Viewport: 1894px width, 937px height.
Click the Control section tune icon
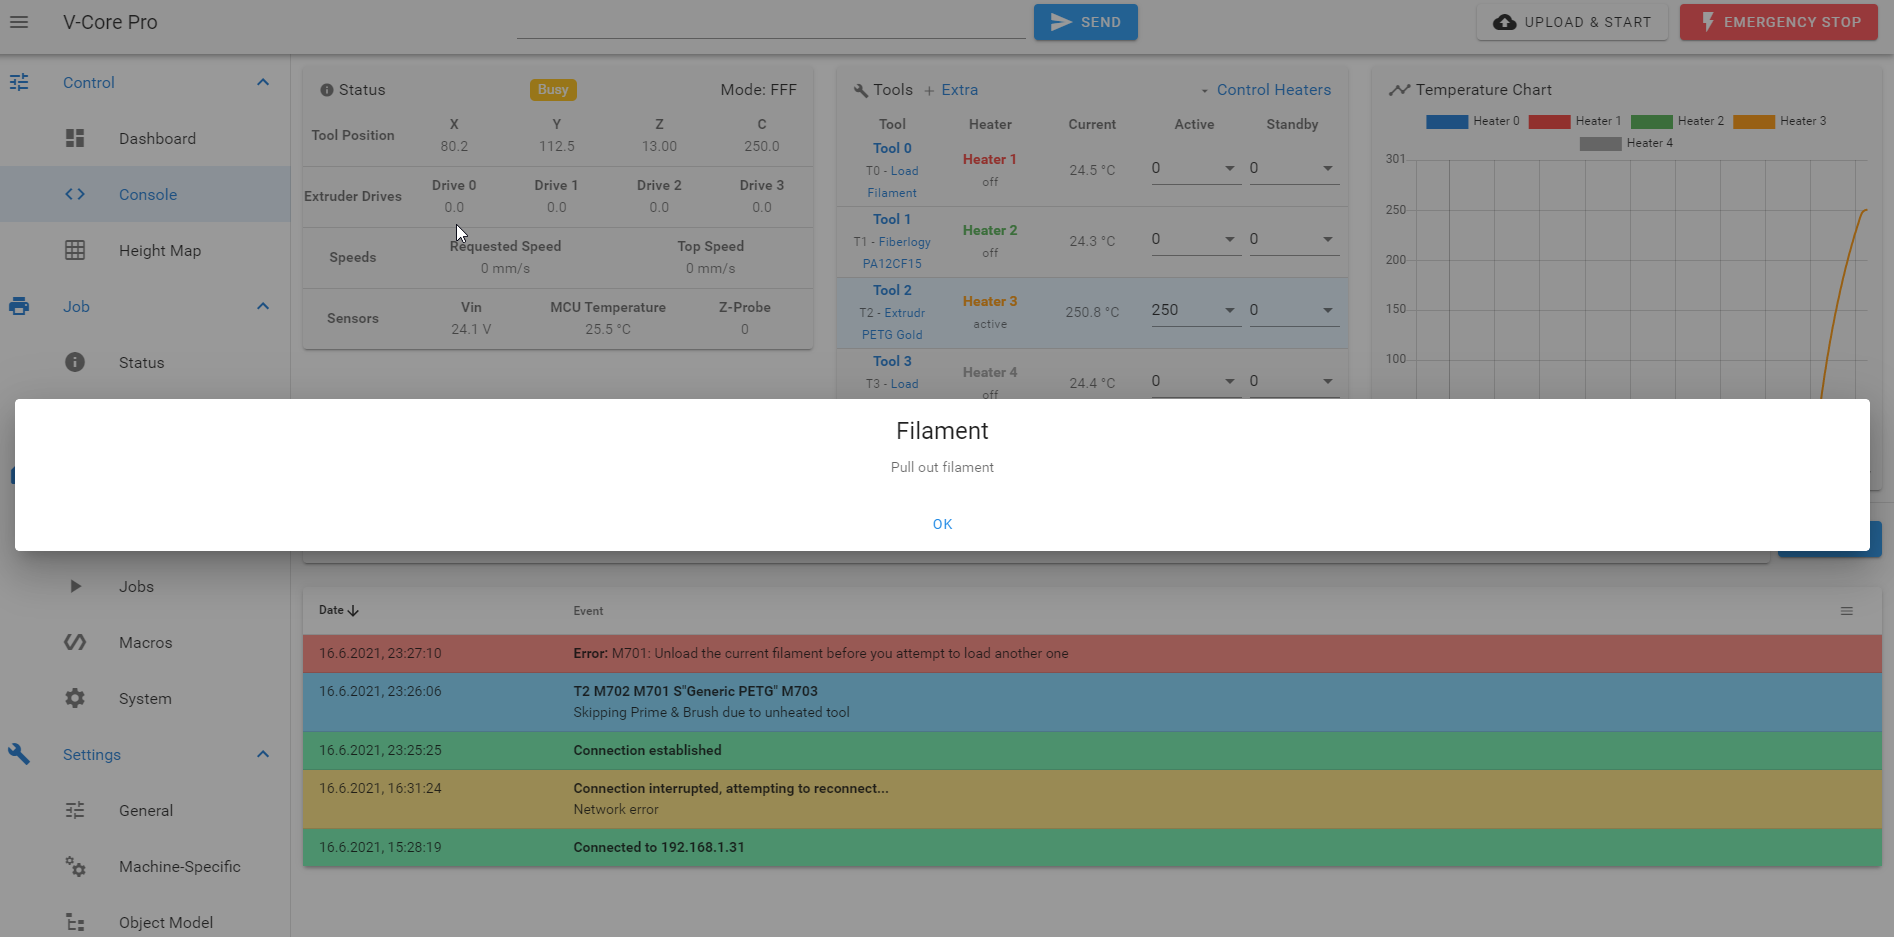pyautogui.click(x=19, y=82)
